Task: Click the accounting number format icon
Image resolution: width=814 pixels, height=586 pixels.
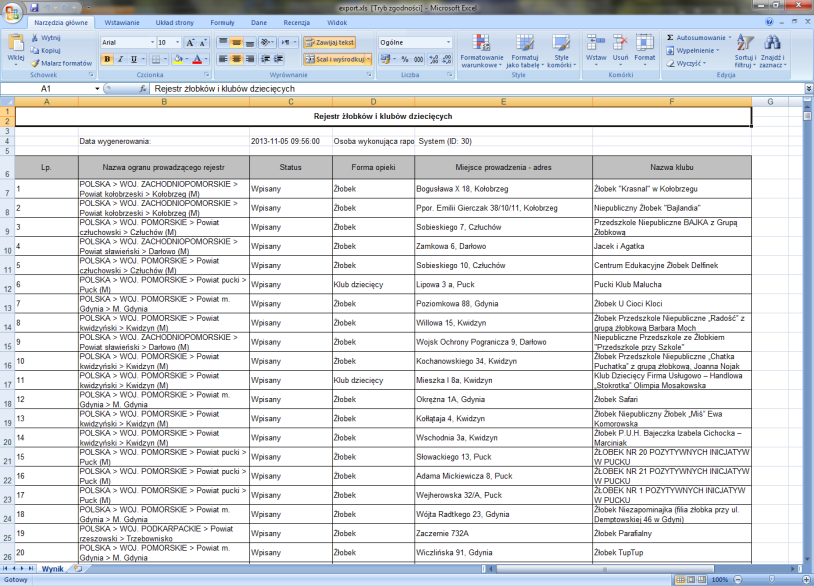Action: 385,59
